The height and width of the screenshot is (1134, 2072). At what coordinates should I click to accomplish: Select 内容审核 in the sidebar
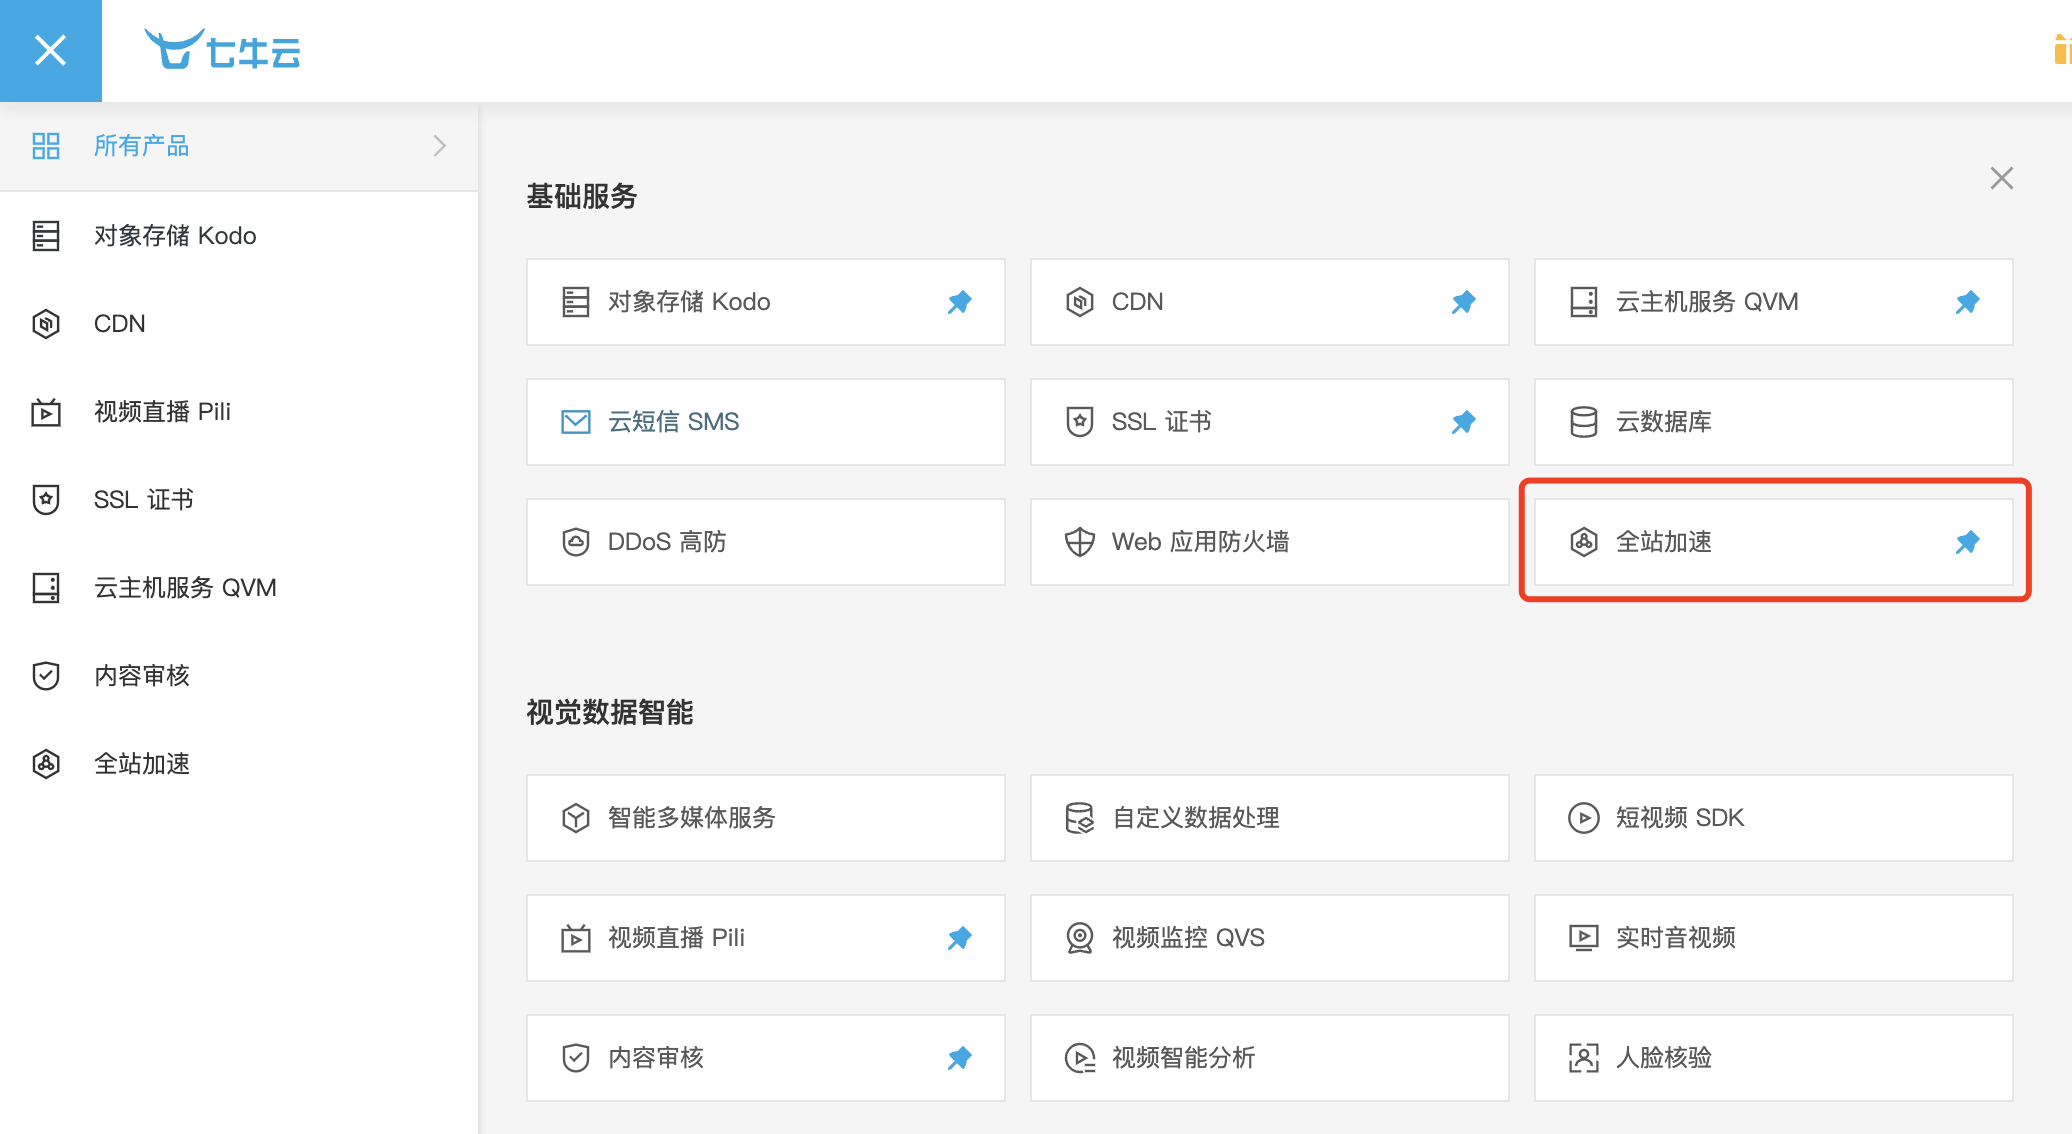coord(239,676)
